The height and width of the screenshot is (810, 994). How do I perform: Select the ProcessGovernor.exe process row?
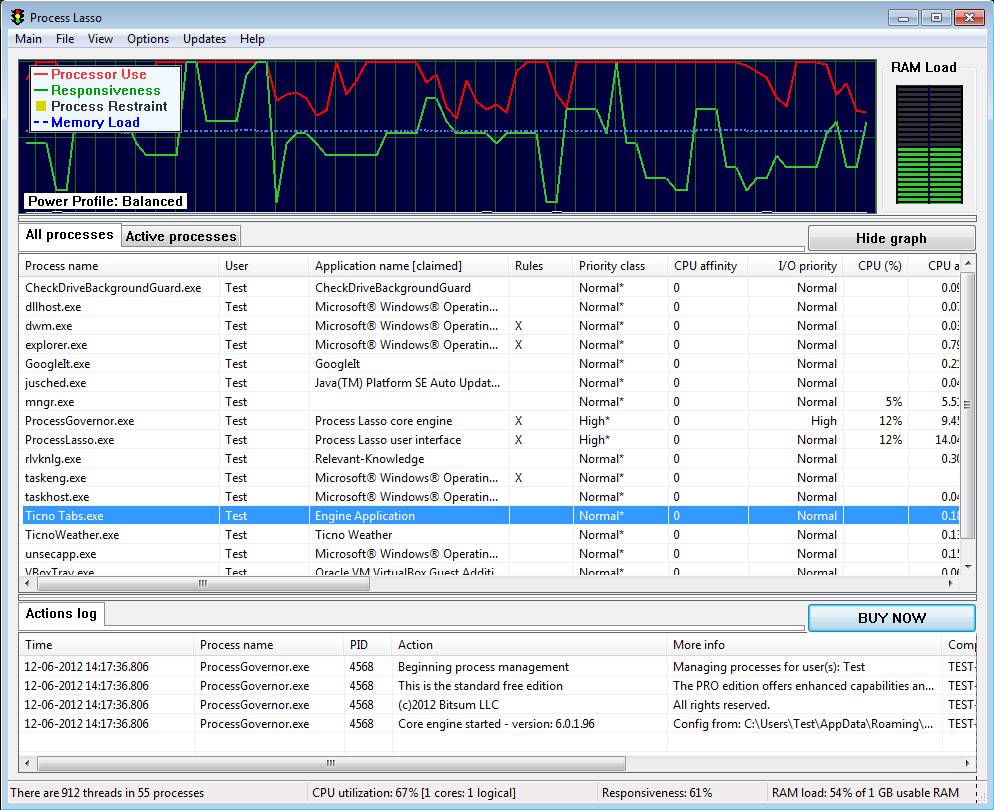click(79, 421)
